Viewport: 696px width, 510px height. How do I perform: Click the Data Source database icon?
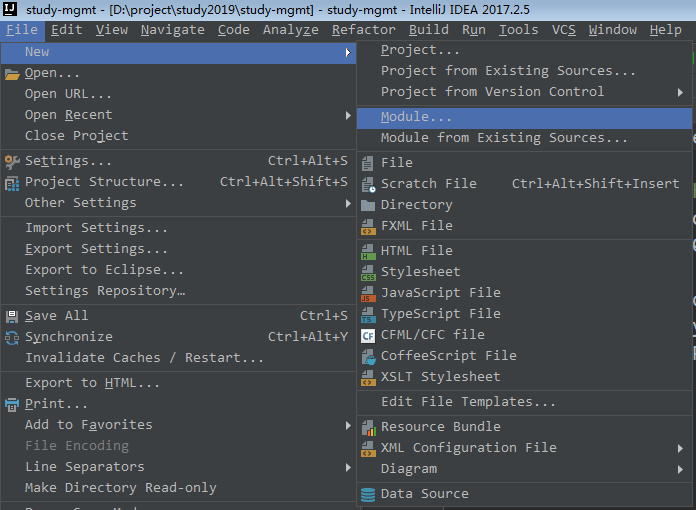pyautogui.click(x=368, y=494)
